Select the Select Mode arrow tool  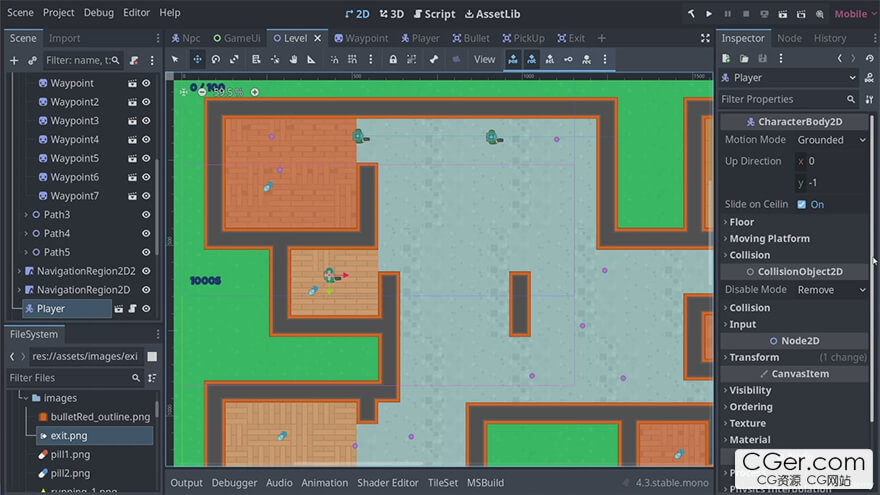tap(175, 59)
